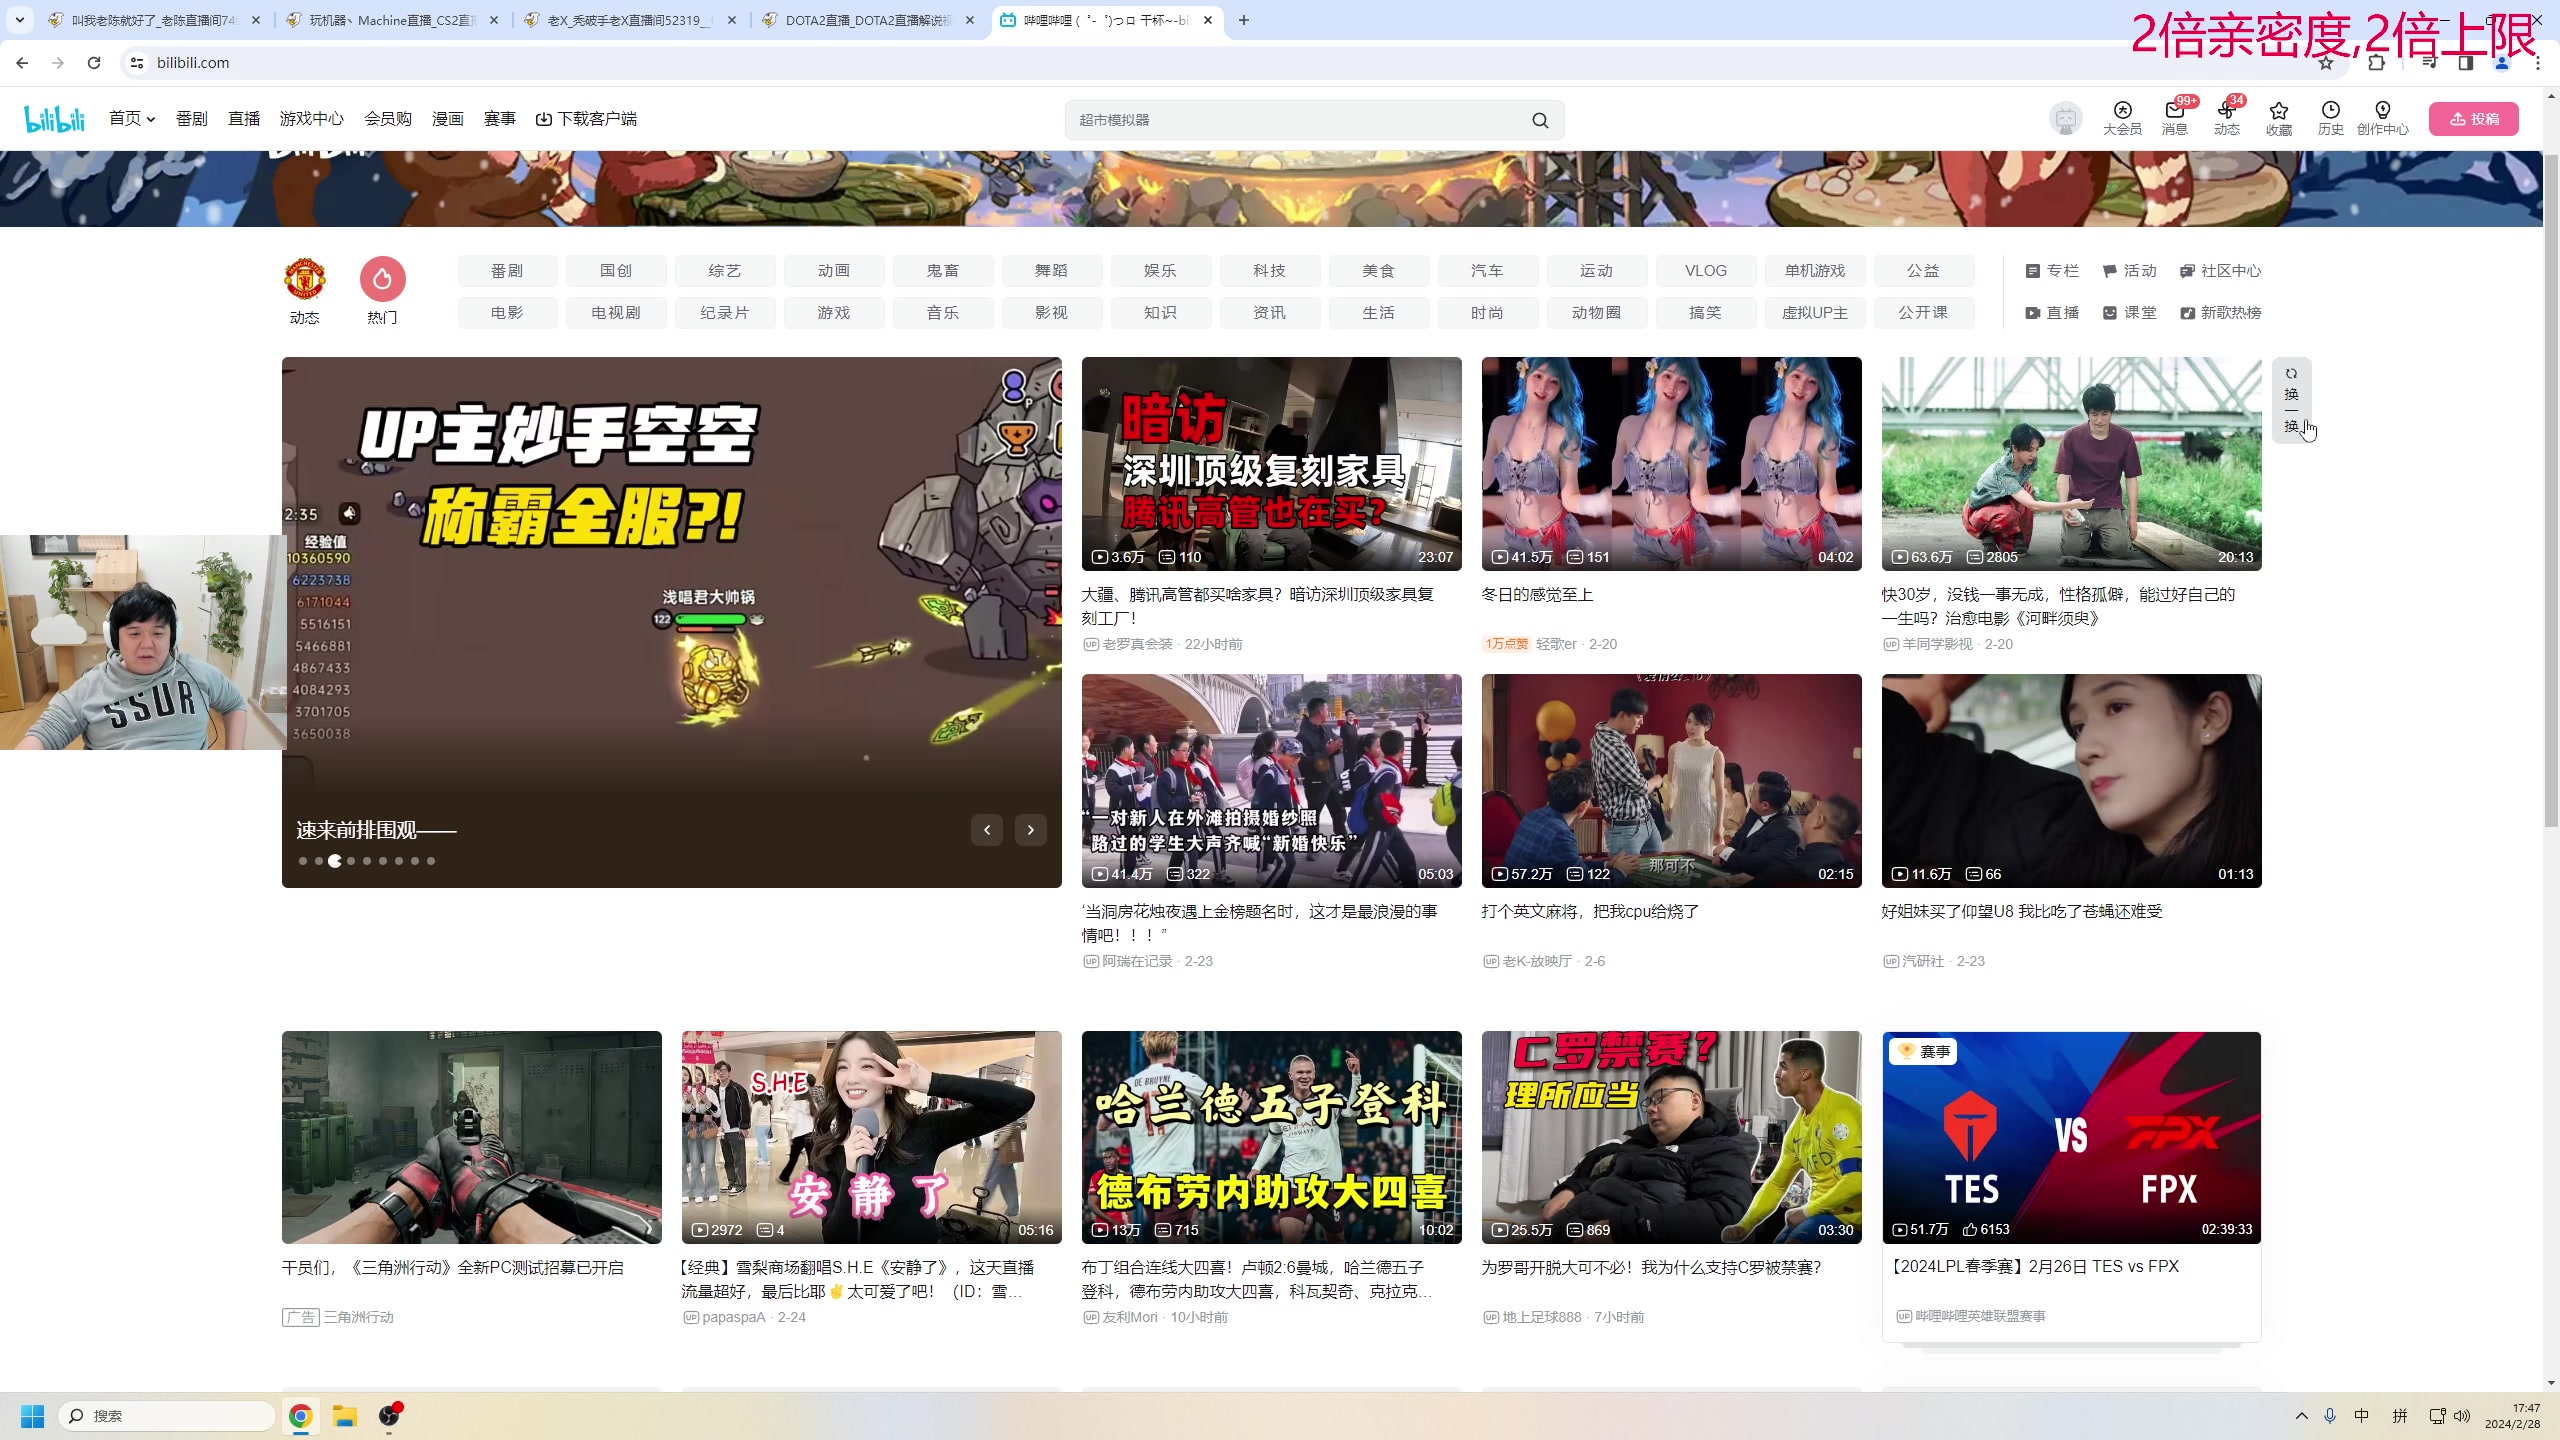
Task: Open 创作中心 lightbulb icon
Action: pyautogui.click(x=2383, y=118)
